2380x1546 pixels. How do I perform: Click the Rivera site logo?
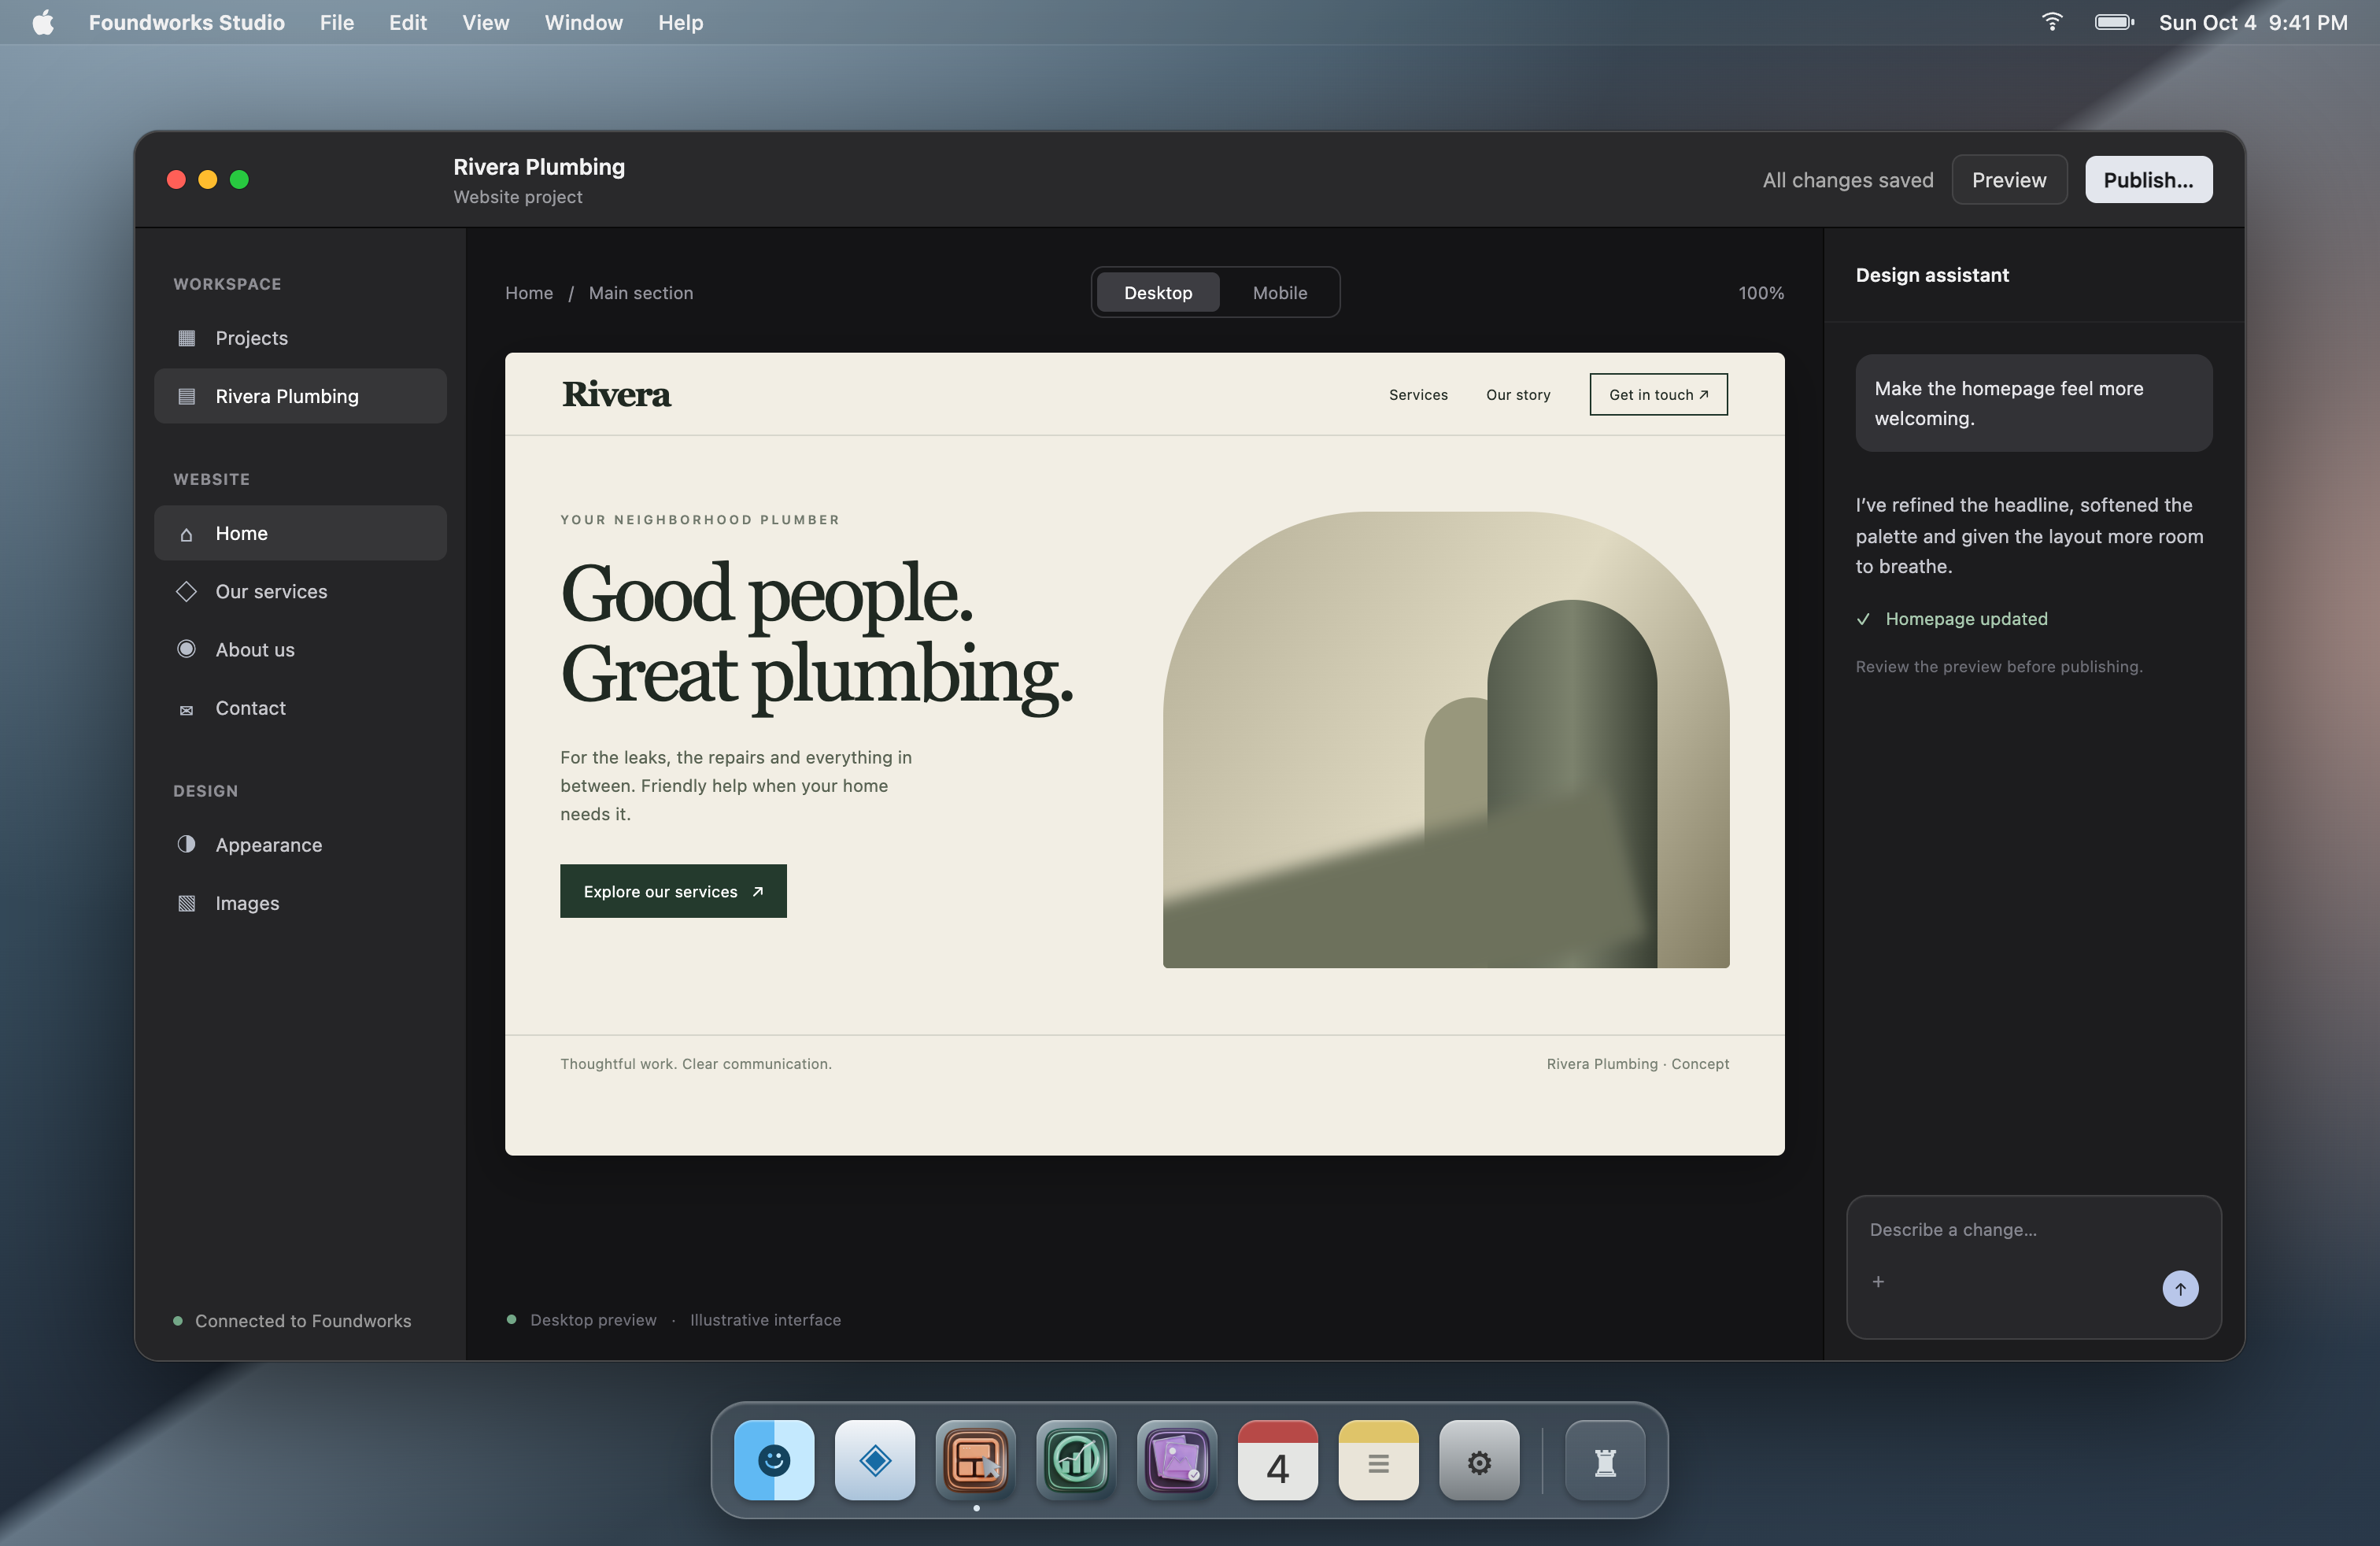616,394
